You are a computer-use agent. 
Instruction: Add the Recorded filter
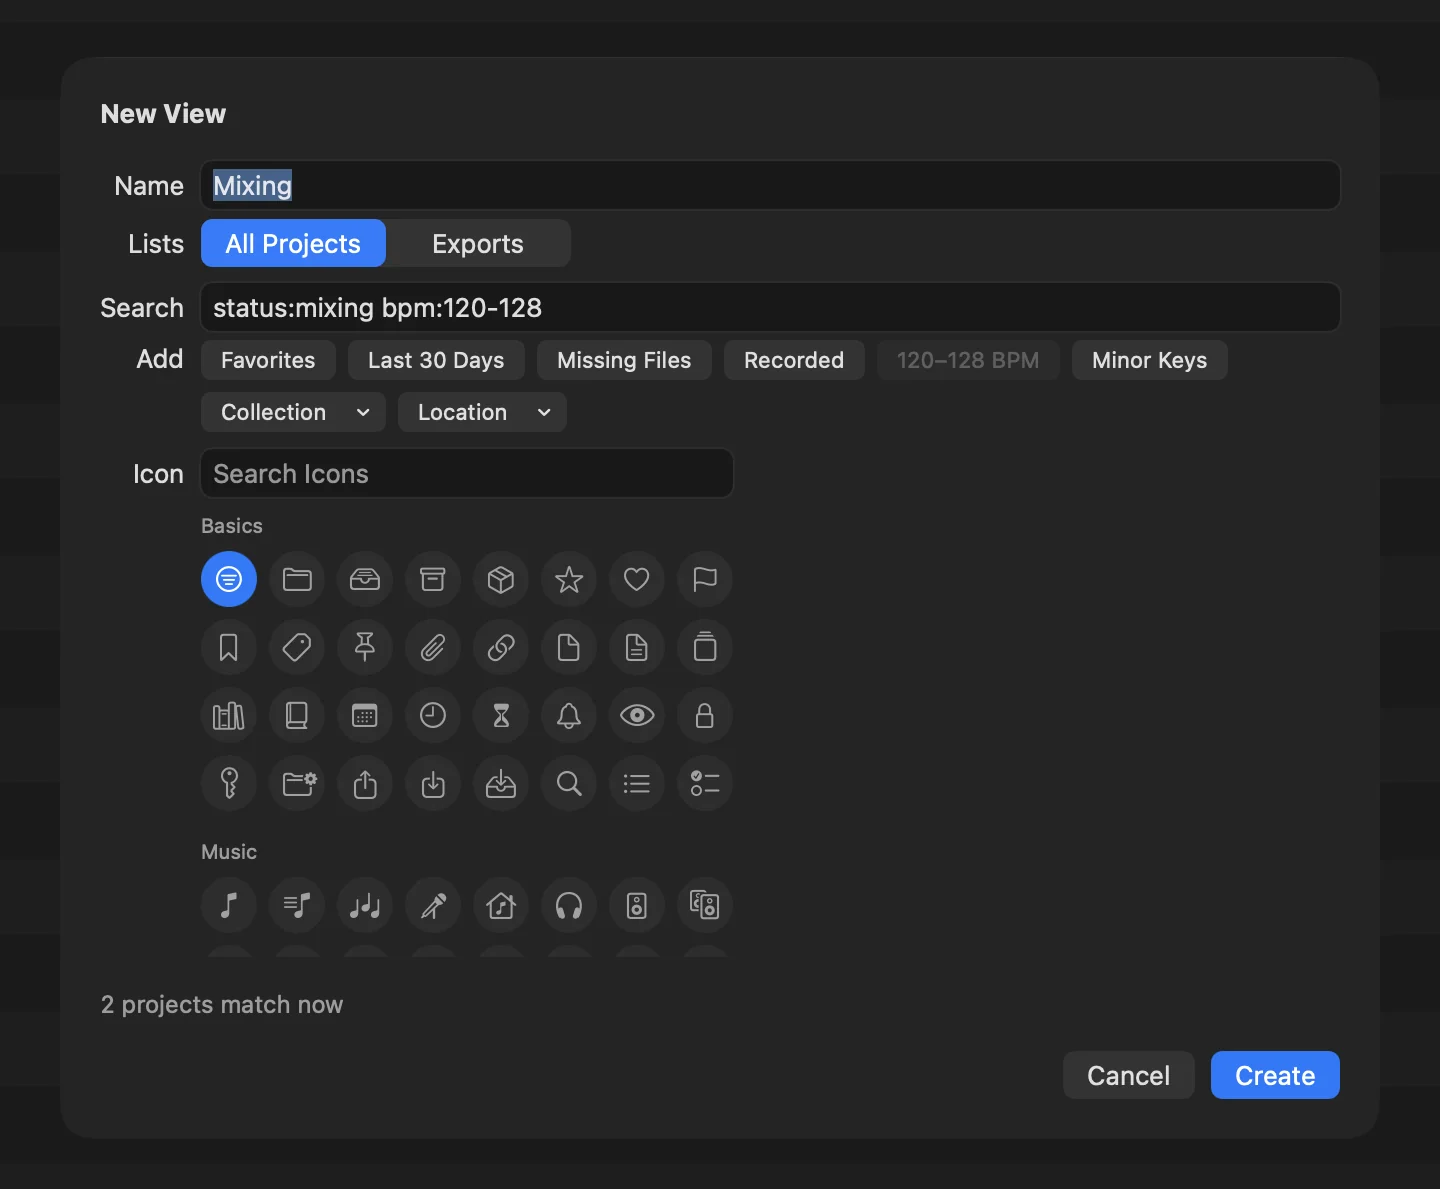[x=794, y=360]
